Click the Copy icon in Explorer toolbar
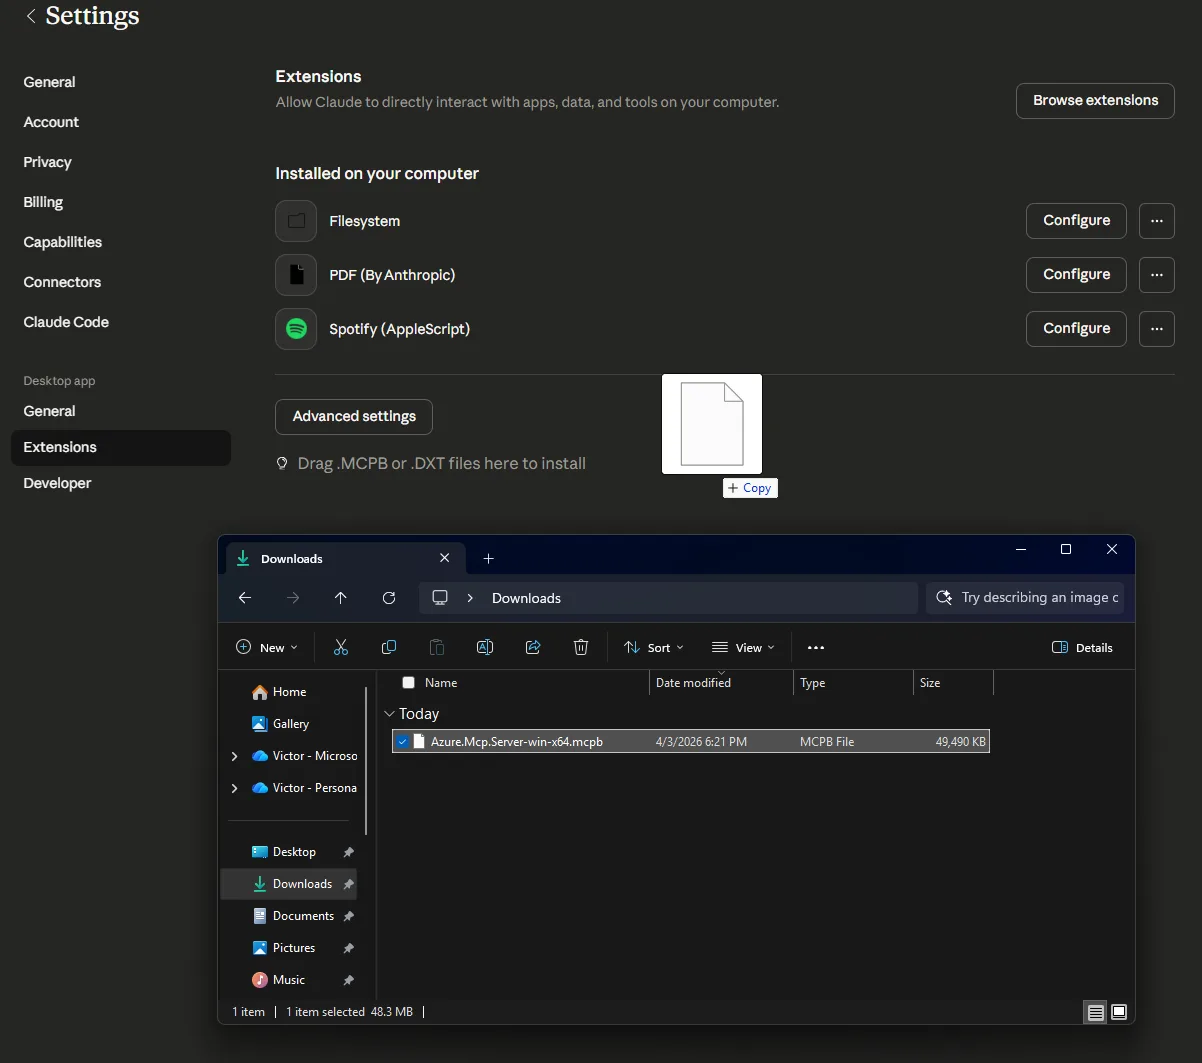This screenshot has height=1063, width=1202. (x=389, y=648)
